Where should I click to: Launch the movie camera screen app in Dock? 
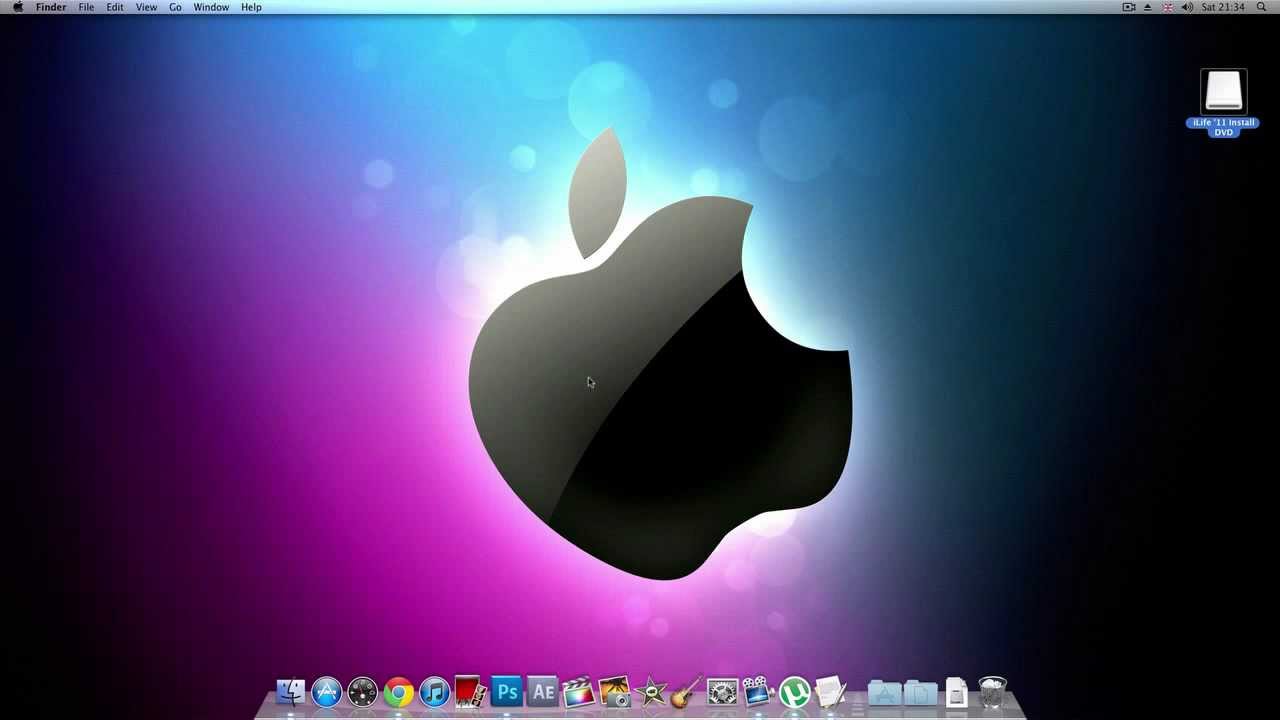758,692
